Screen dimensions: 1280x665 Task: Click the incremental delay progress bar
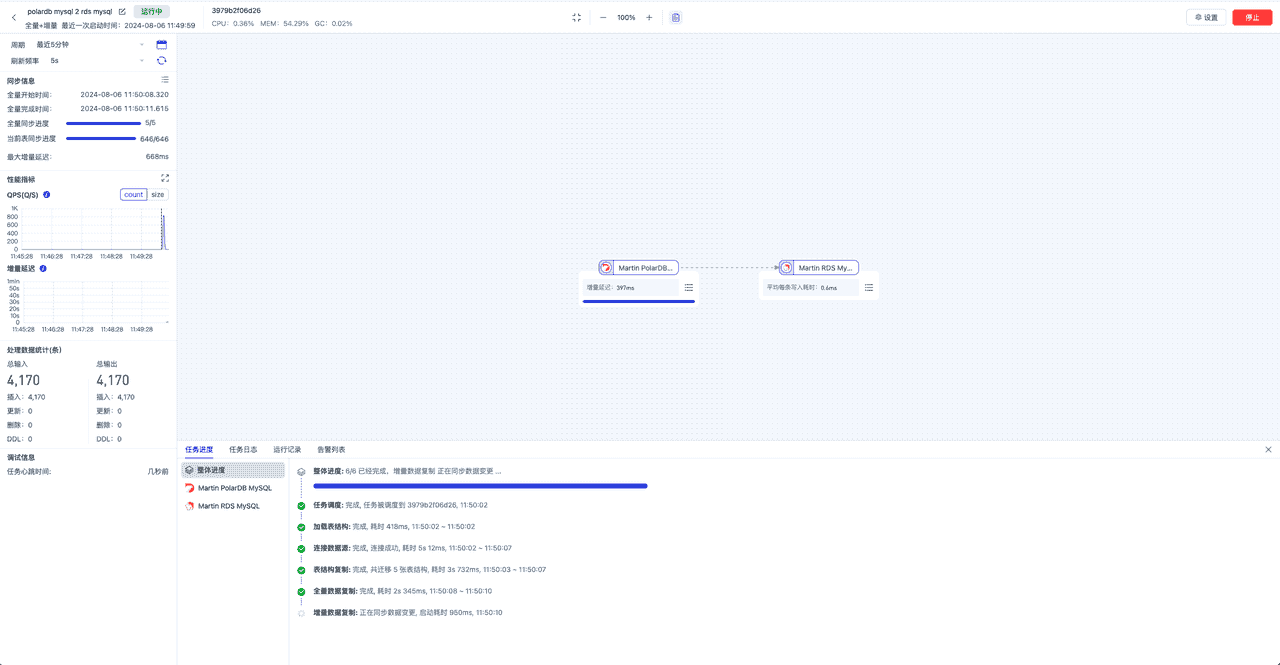point(639,301)
